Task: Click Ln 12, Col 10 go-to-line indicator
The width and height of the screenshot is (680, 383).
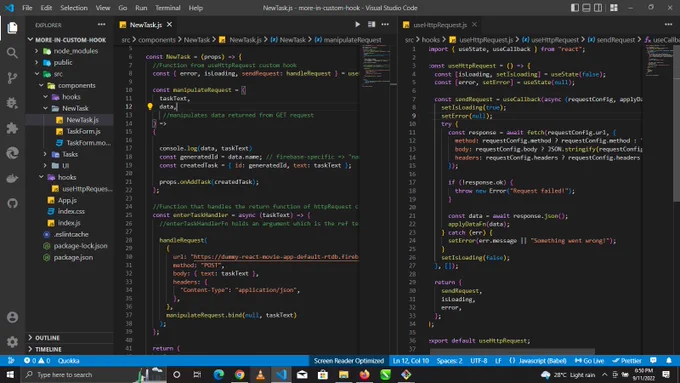Action: point(411,360)
